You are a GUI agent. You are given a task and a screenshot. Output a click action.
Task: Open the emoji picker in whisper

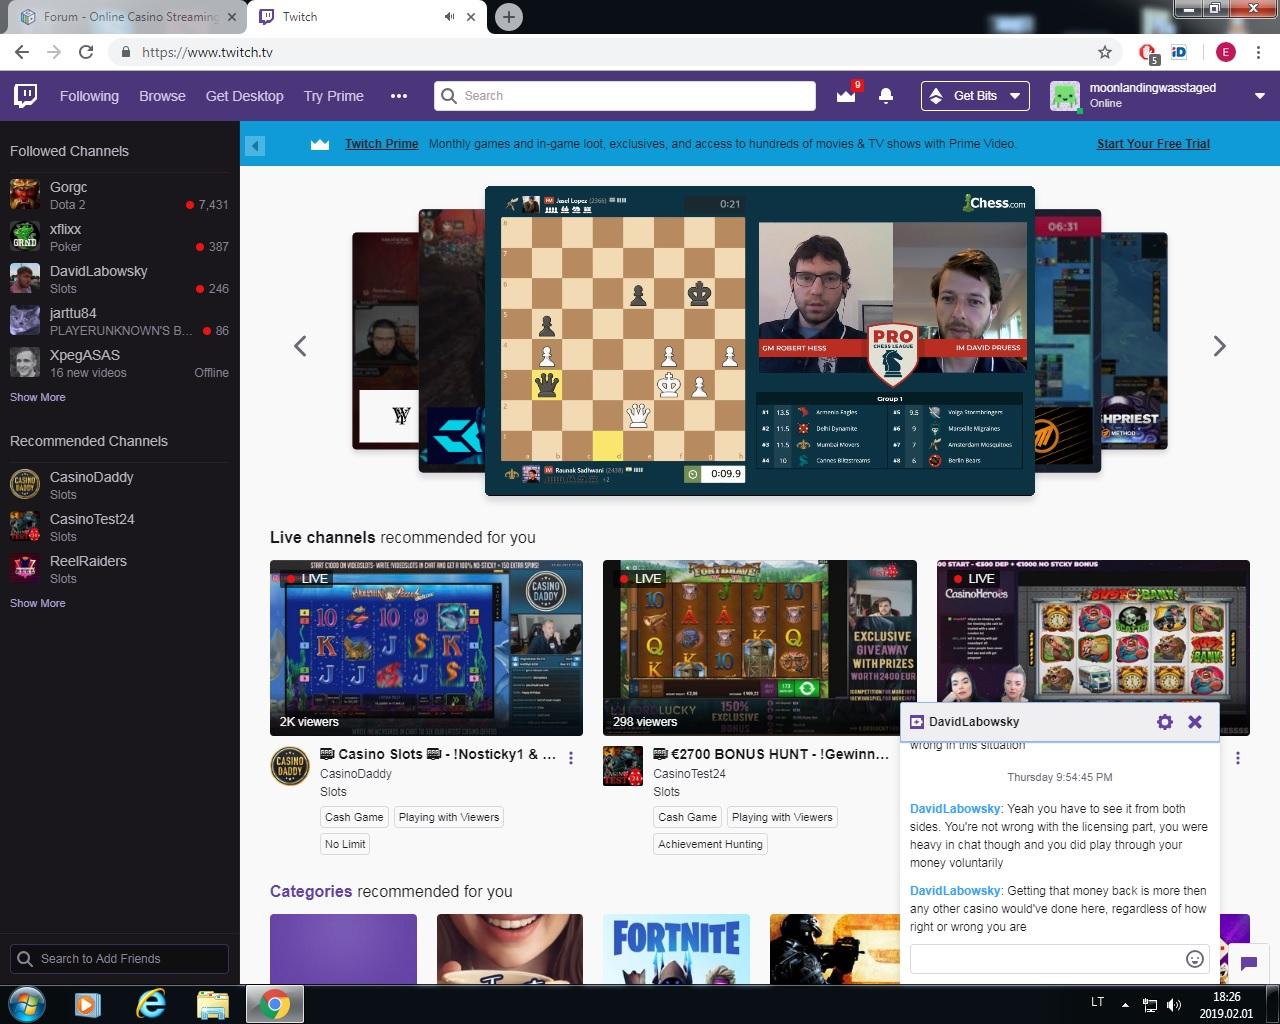click(x=1194, y=959)
